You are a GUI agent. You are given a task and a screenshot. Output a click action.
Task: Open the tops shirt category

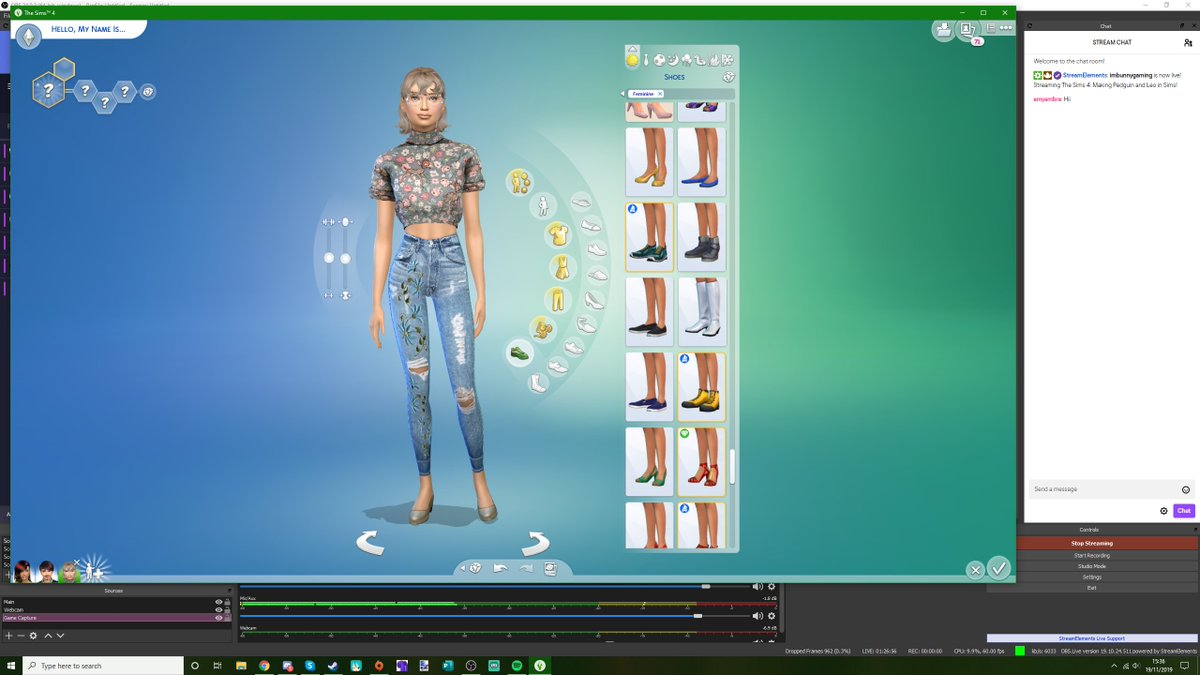pos(558,235)
